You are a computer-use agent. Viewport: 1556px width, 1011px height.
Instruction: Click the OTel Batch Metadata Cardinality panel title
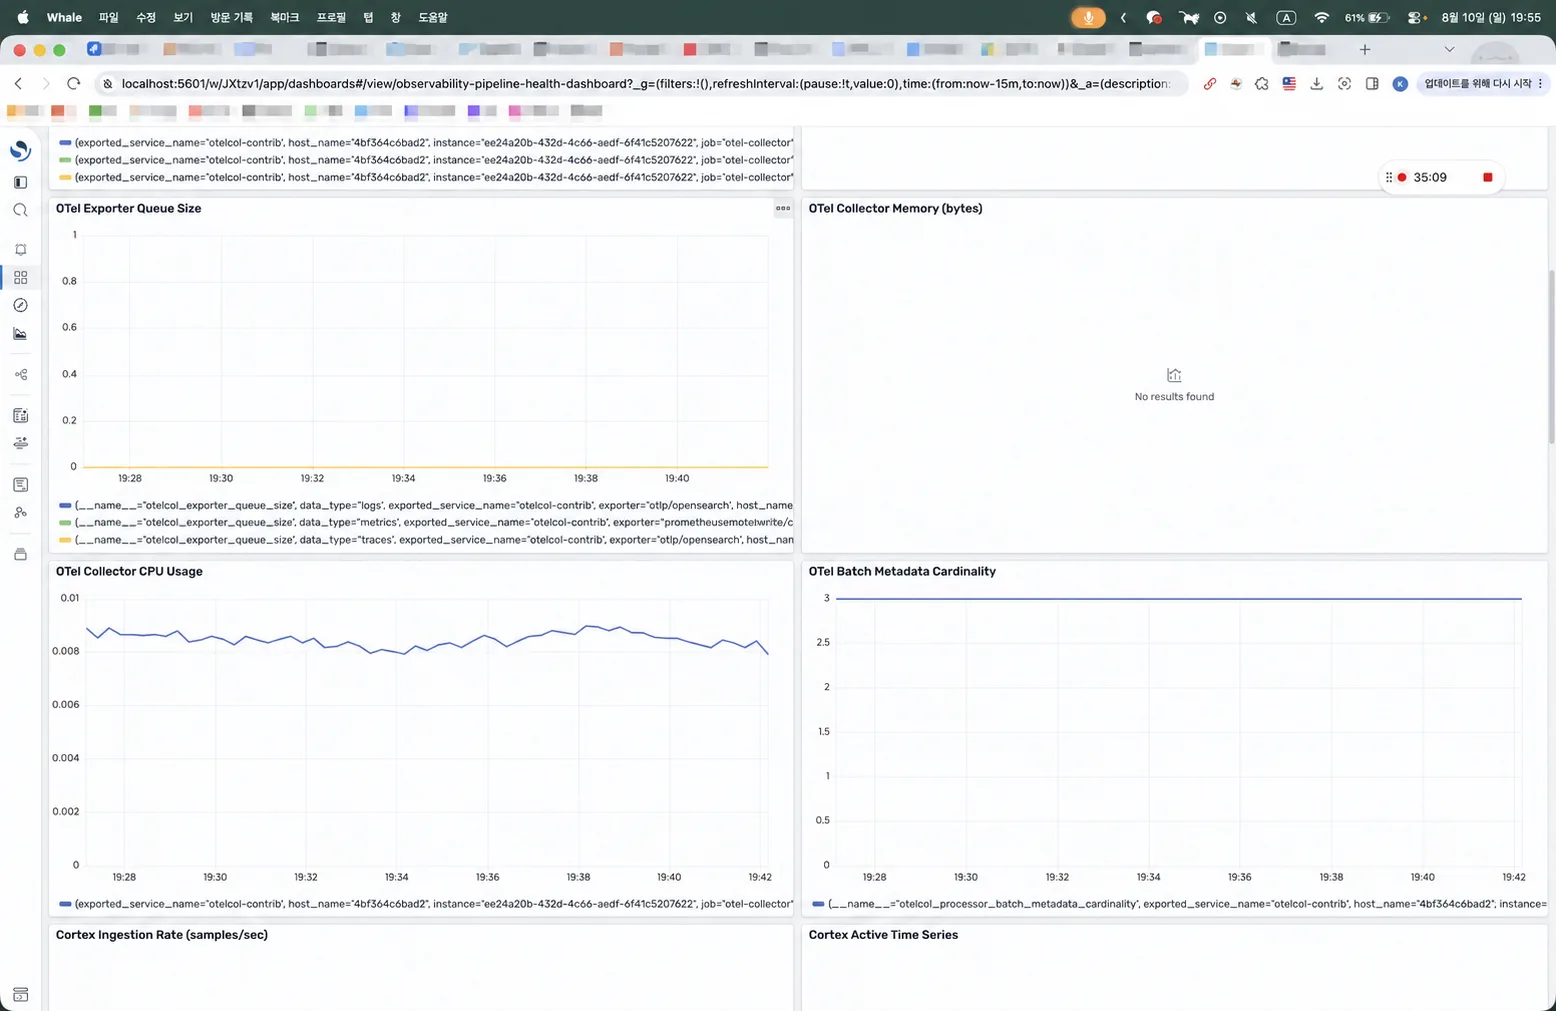coord(902,571)
